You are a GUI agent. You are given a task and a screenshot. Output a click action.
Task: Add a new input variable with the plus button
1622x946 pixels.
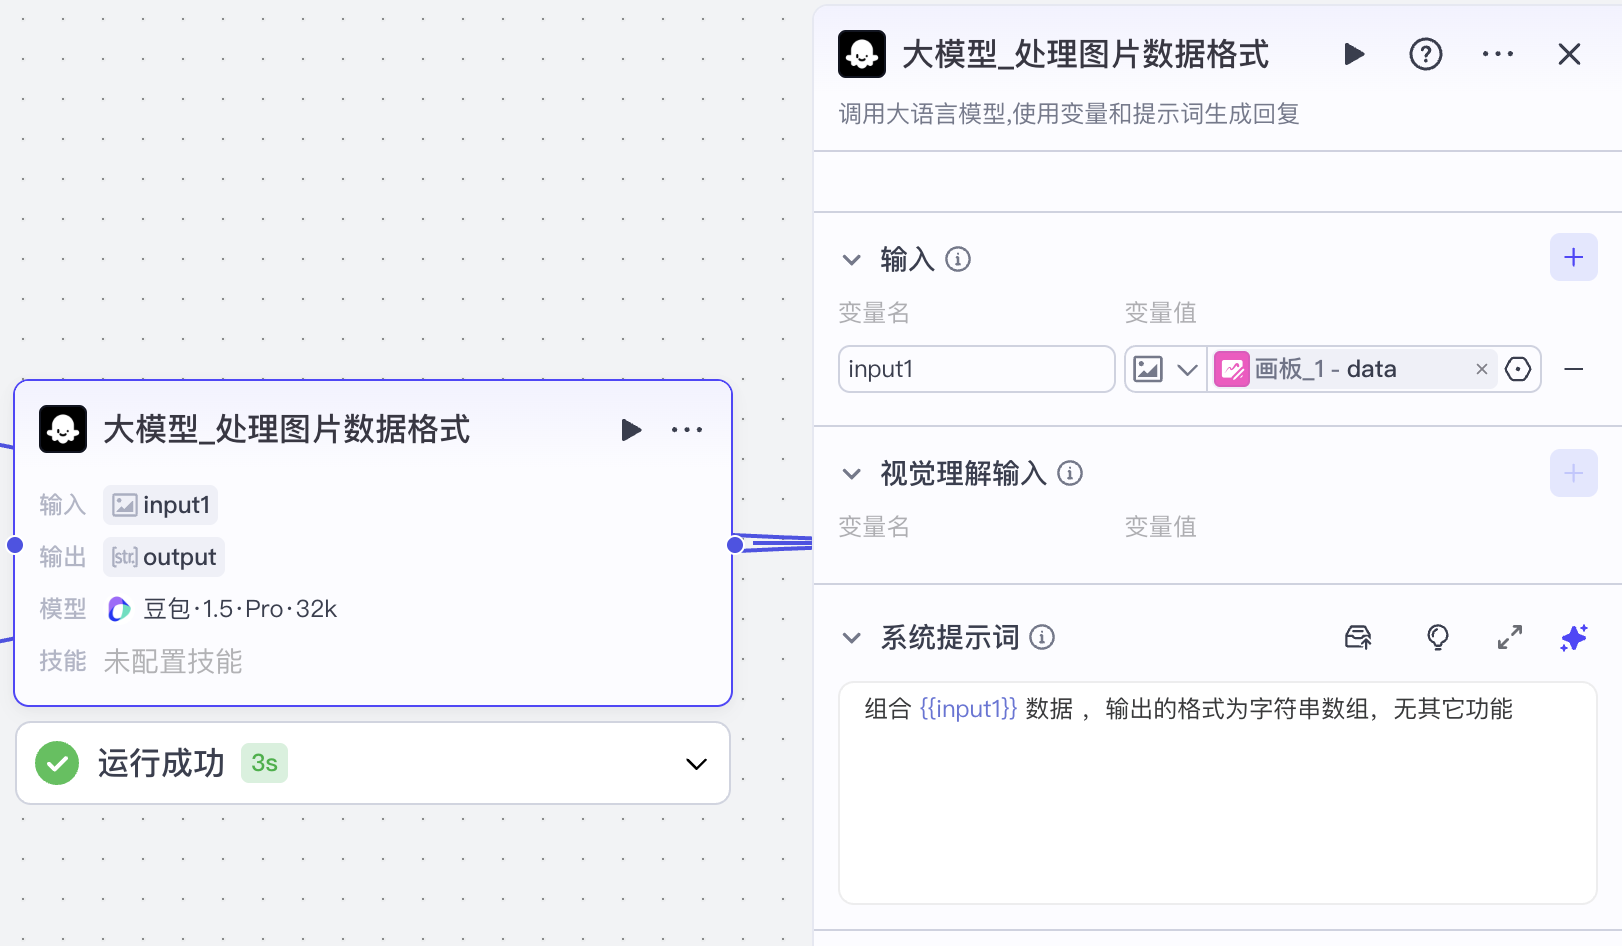(x=1572, y=257)
